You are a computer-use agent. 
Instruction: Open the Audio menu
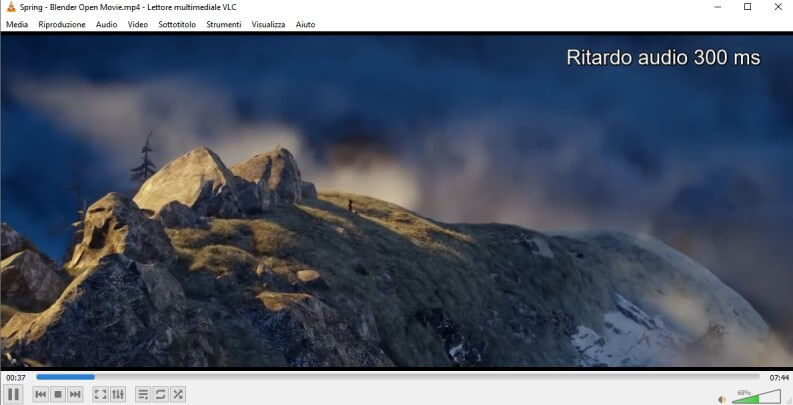[x=106, y=24]
